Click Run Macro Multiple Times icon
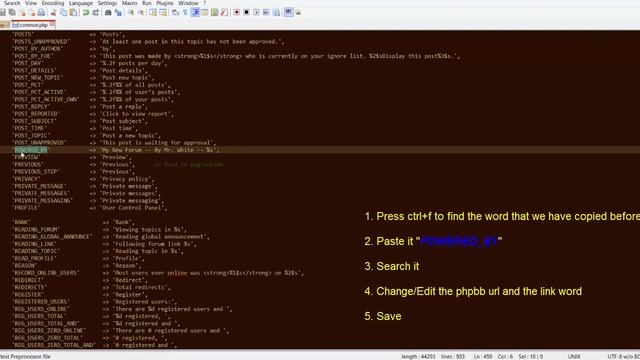Screen dimensions: 640x360 (266, 13)
